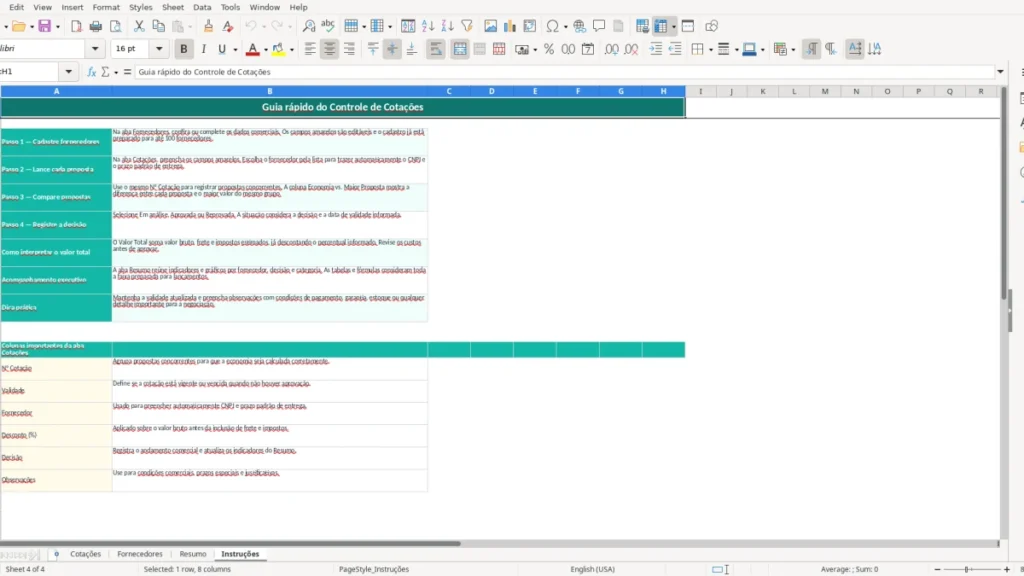Image resolution: width=1024 pixels, height=576 pixels.
Task: Toggle underline formatting
Action: (222, 49)
